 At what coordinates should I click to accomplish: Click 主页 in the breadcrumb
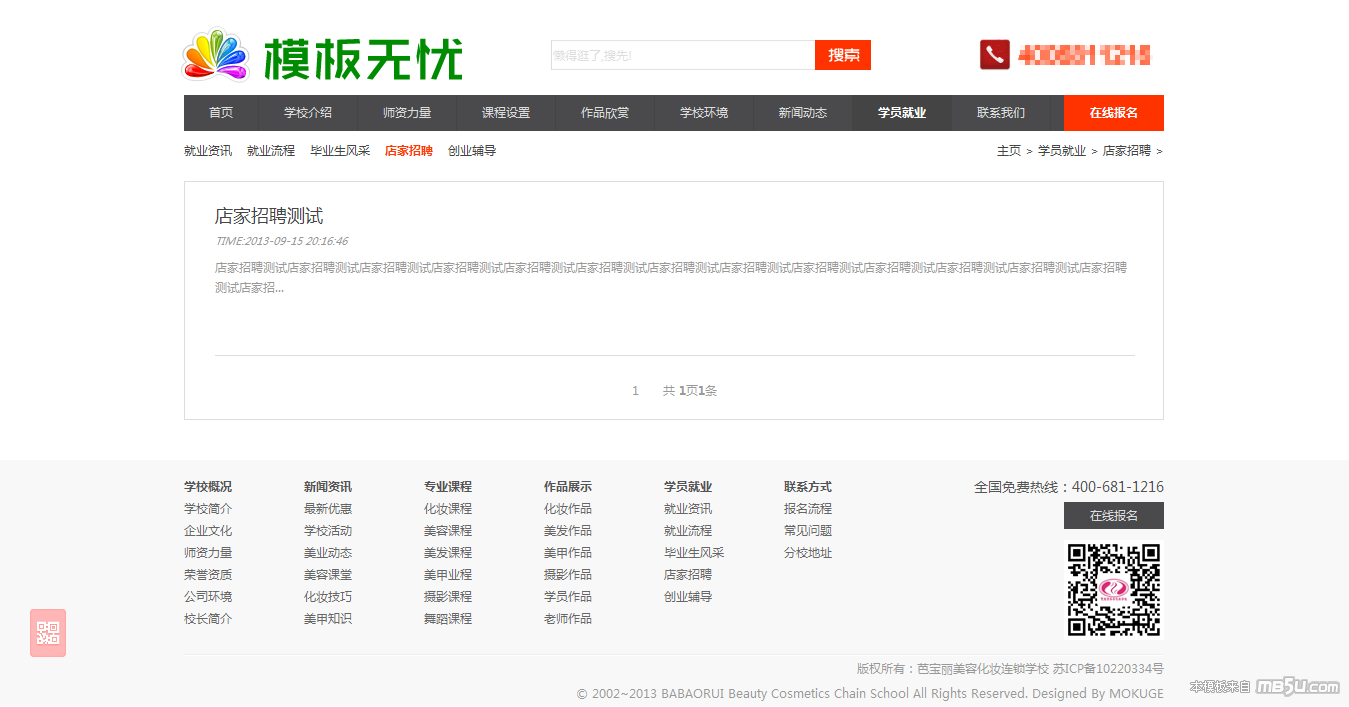pyautogui.click(x=1008, y=151)
